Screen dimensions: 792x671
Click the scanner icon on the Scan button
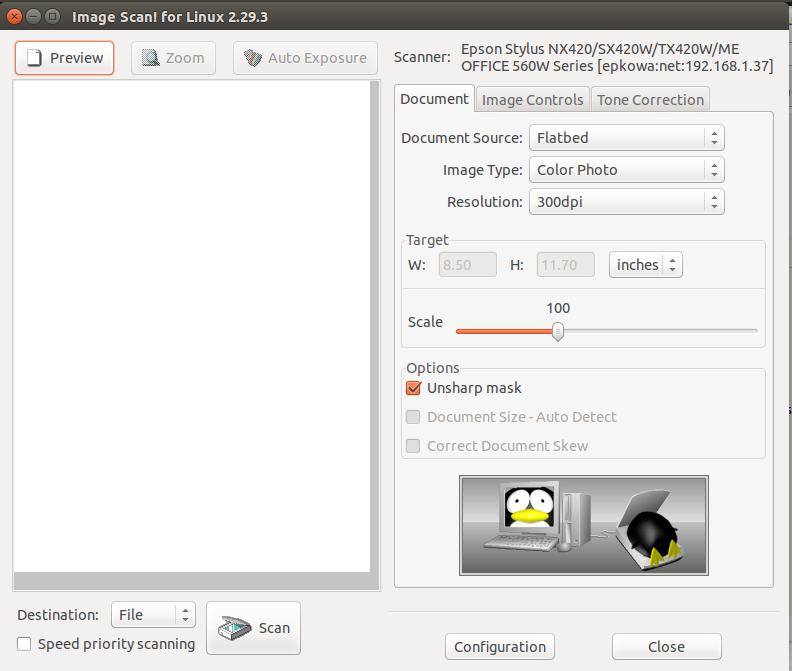[x=234, y=628]
